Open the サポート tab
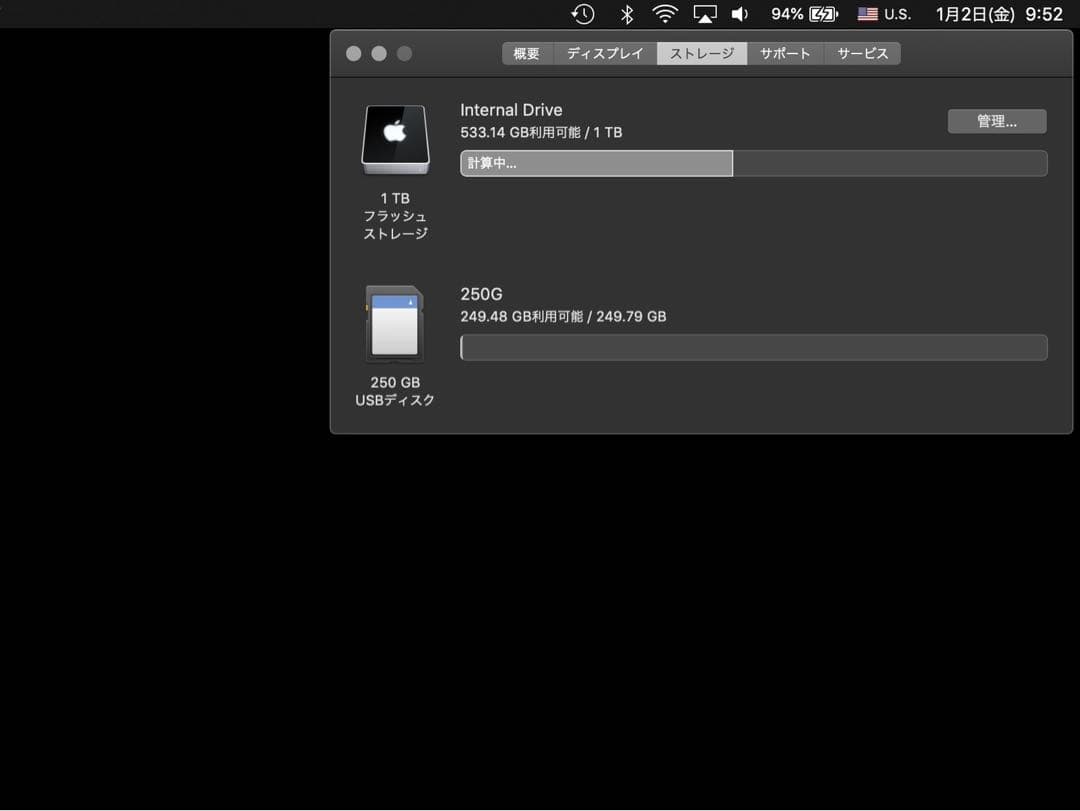1080x811 pixels. click(785, 53)
